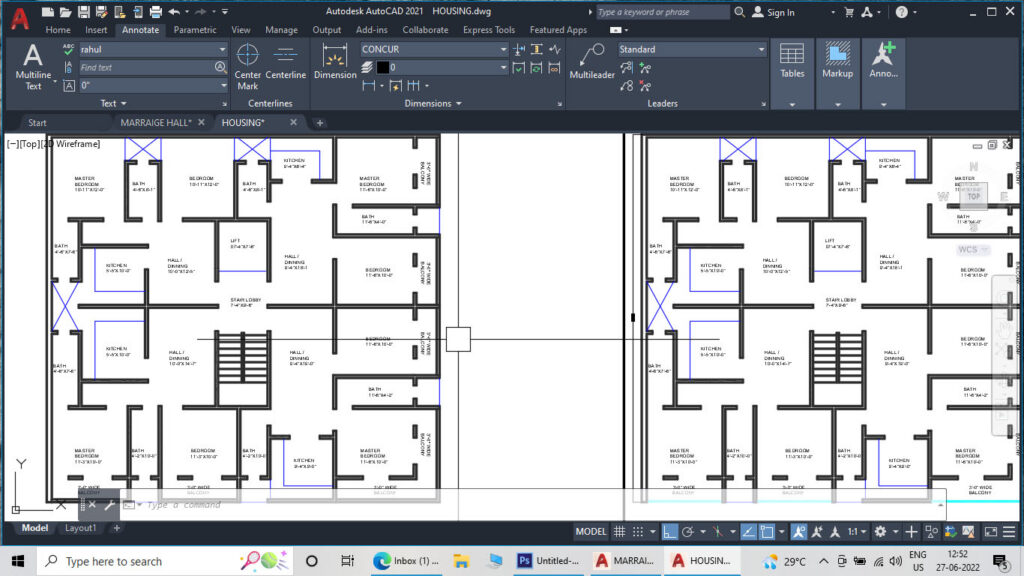Click the Undo arrow

(174, 11)
